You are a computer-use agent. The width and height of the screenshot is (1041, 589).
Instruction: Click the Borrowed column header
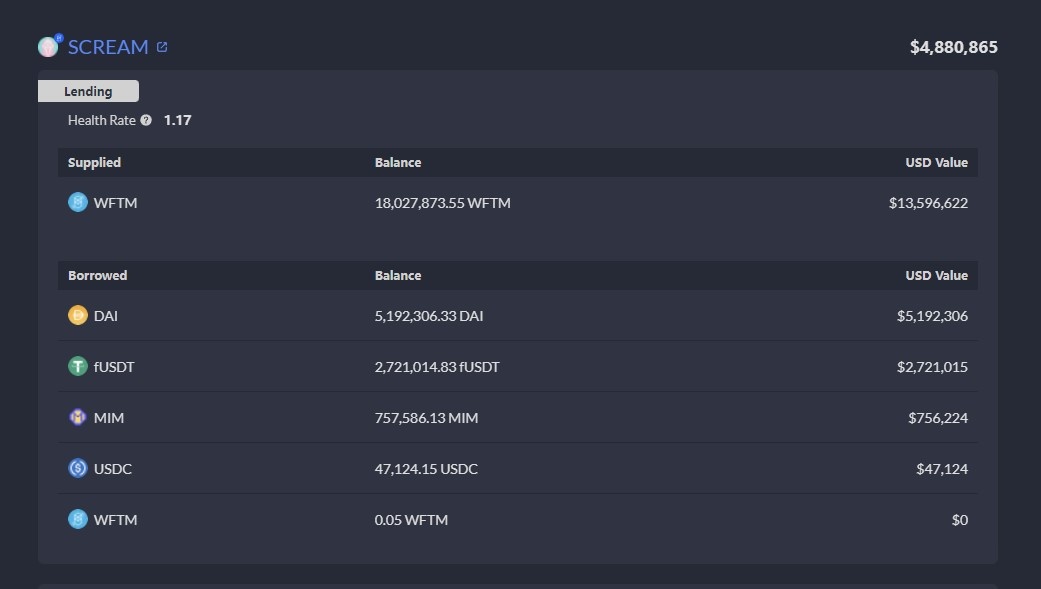(97, 275)
